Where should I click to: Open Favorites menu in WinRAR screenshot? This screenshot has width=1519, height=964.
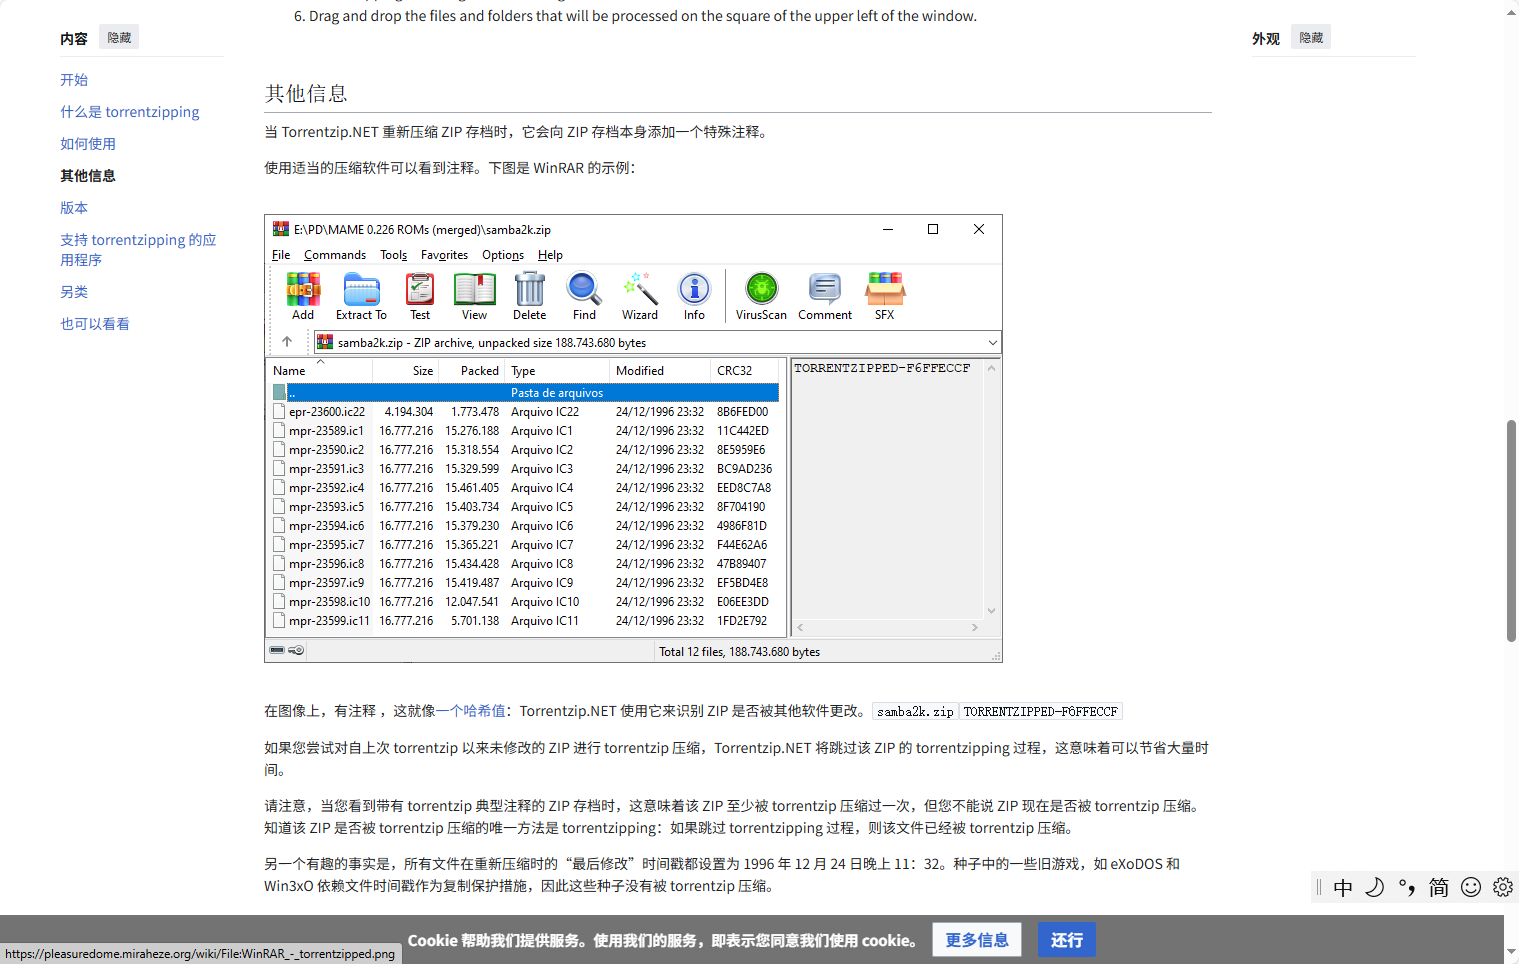point(444,255)
